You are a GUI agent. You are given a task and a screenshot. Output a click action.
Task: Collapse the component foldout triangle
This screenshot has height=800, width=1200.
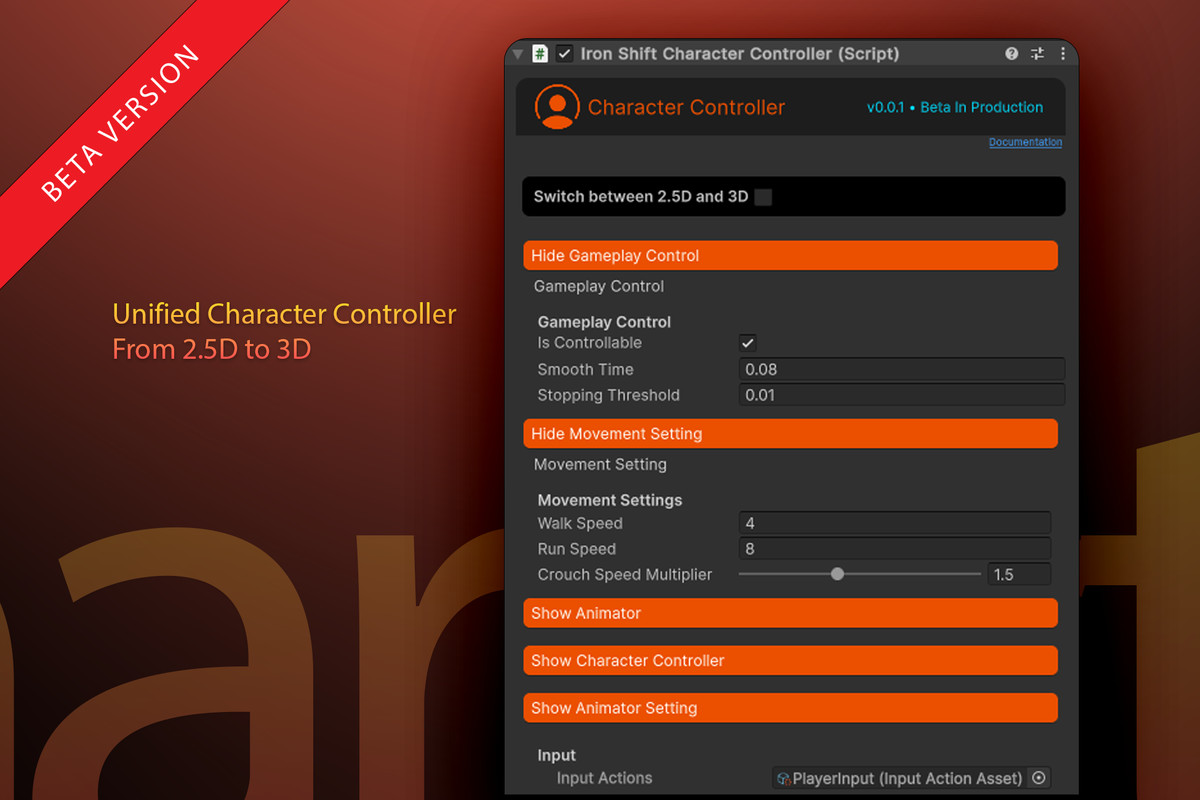point(518,54)
